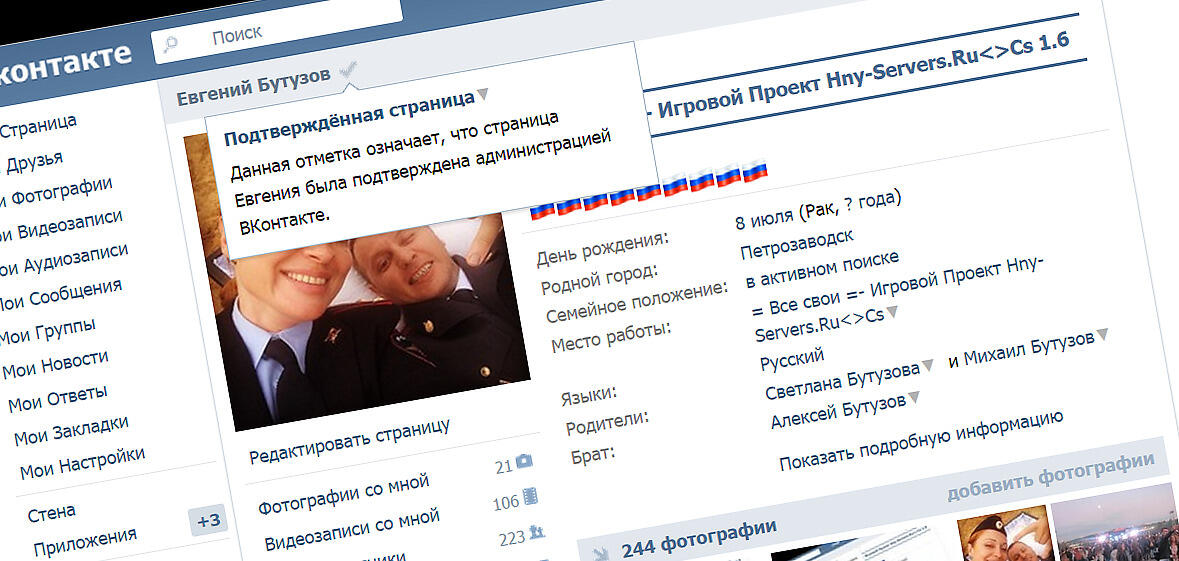The height and width of the screenshot is (561, 1179).
Task: Click the last Russian flag emoji in the status
Action: point(754,171)
